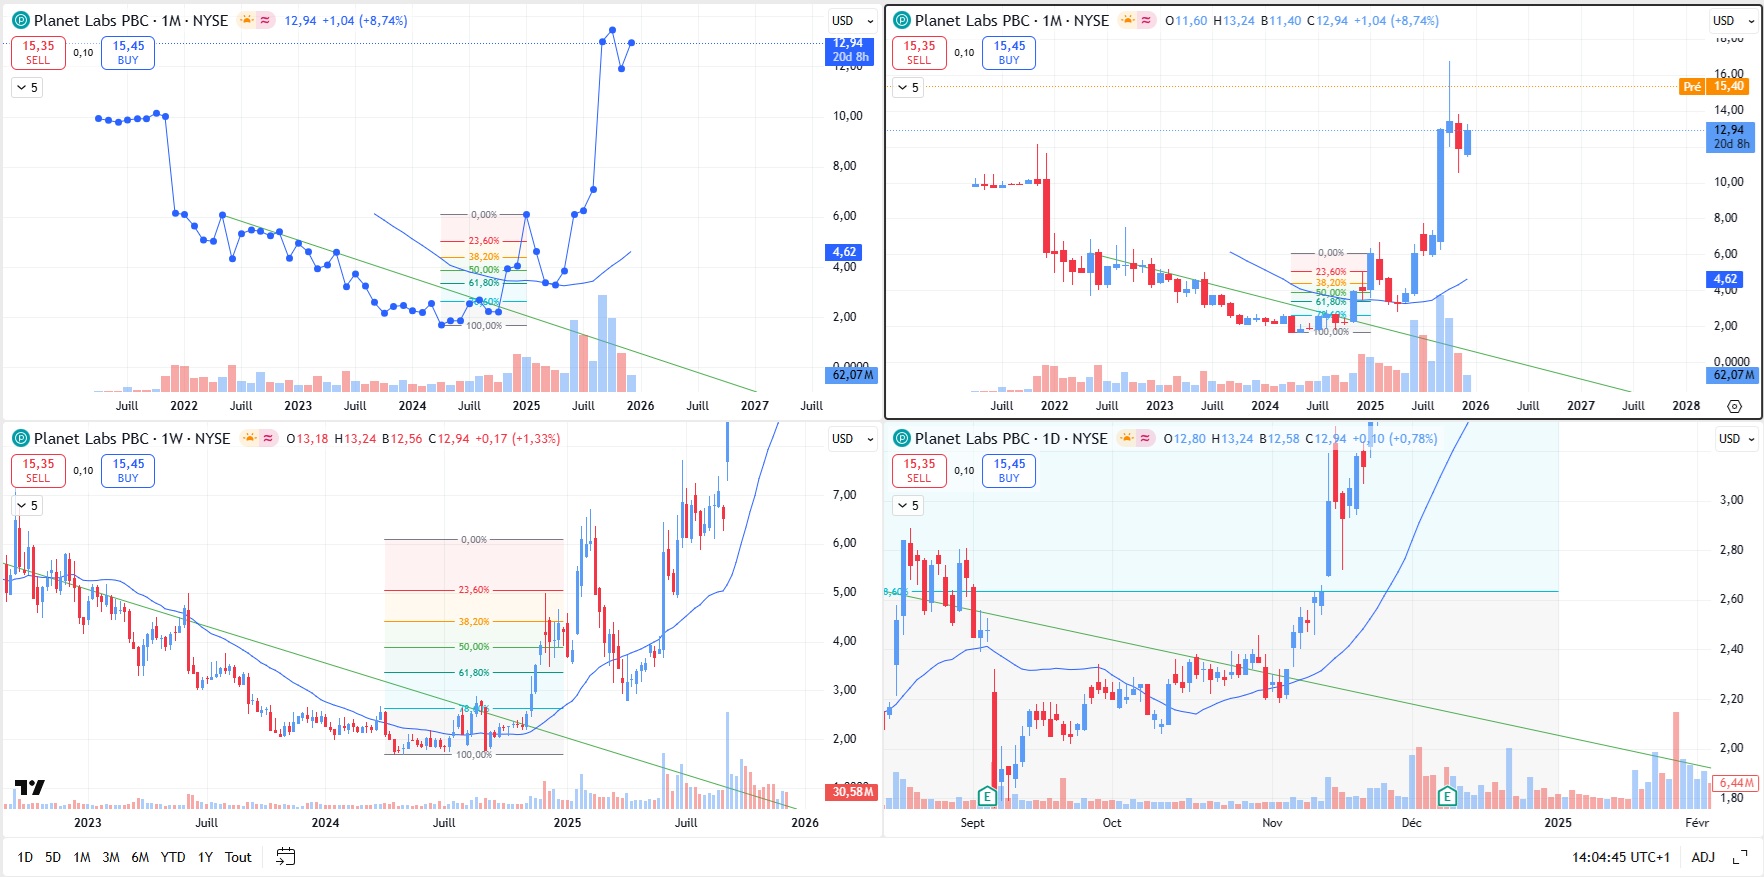Select the 1Y date range
Screen dimensions: 1764x877
pos(205,857)
